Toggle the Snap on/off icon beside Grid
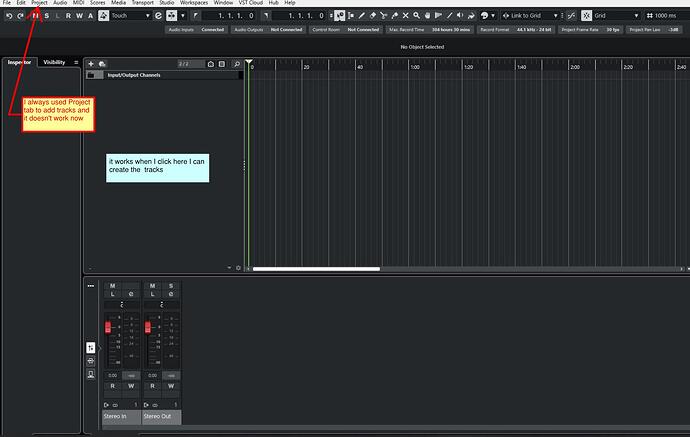This screenshot has height=437, width=690. pyautogui.click(x=586, y=16)
